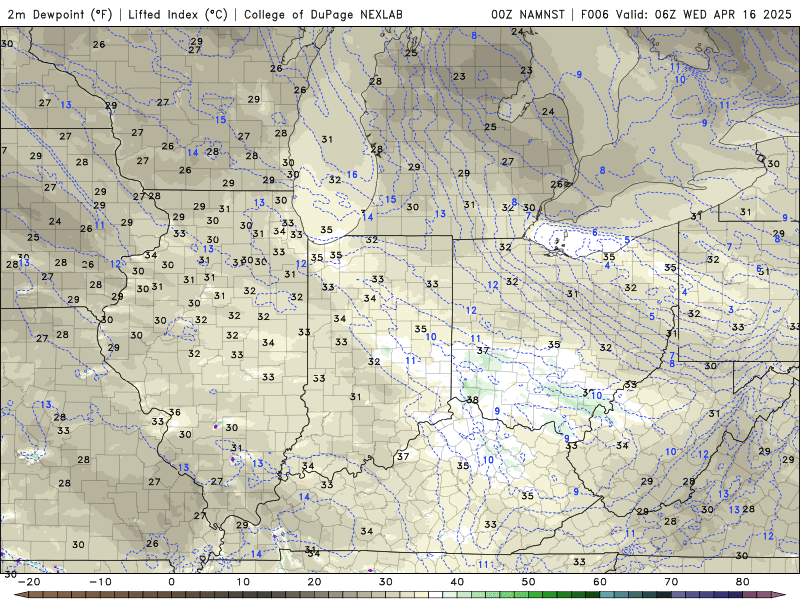
Task: Click the blue "16" lifted index contour label
Action: point(352,174)
